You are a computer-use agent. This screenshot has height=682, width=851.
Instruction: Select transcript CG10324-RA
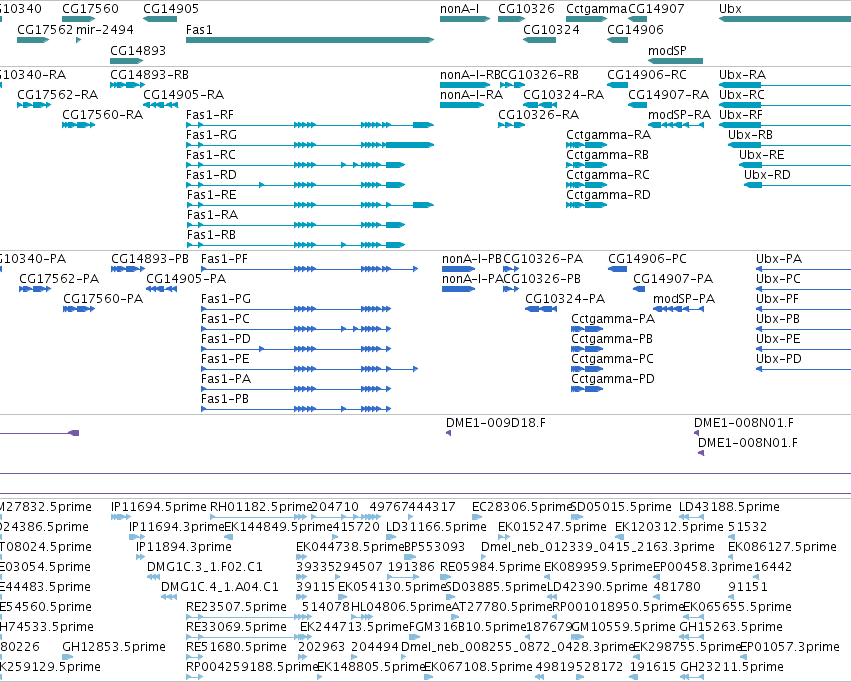[540, 105]
